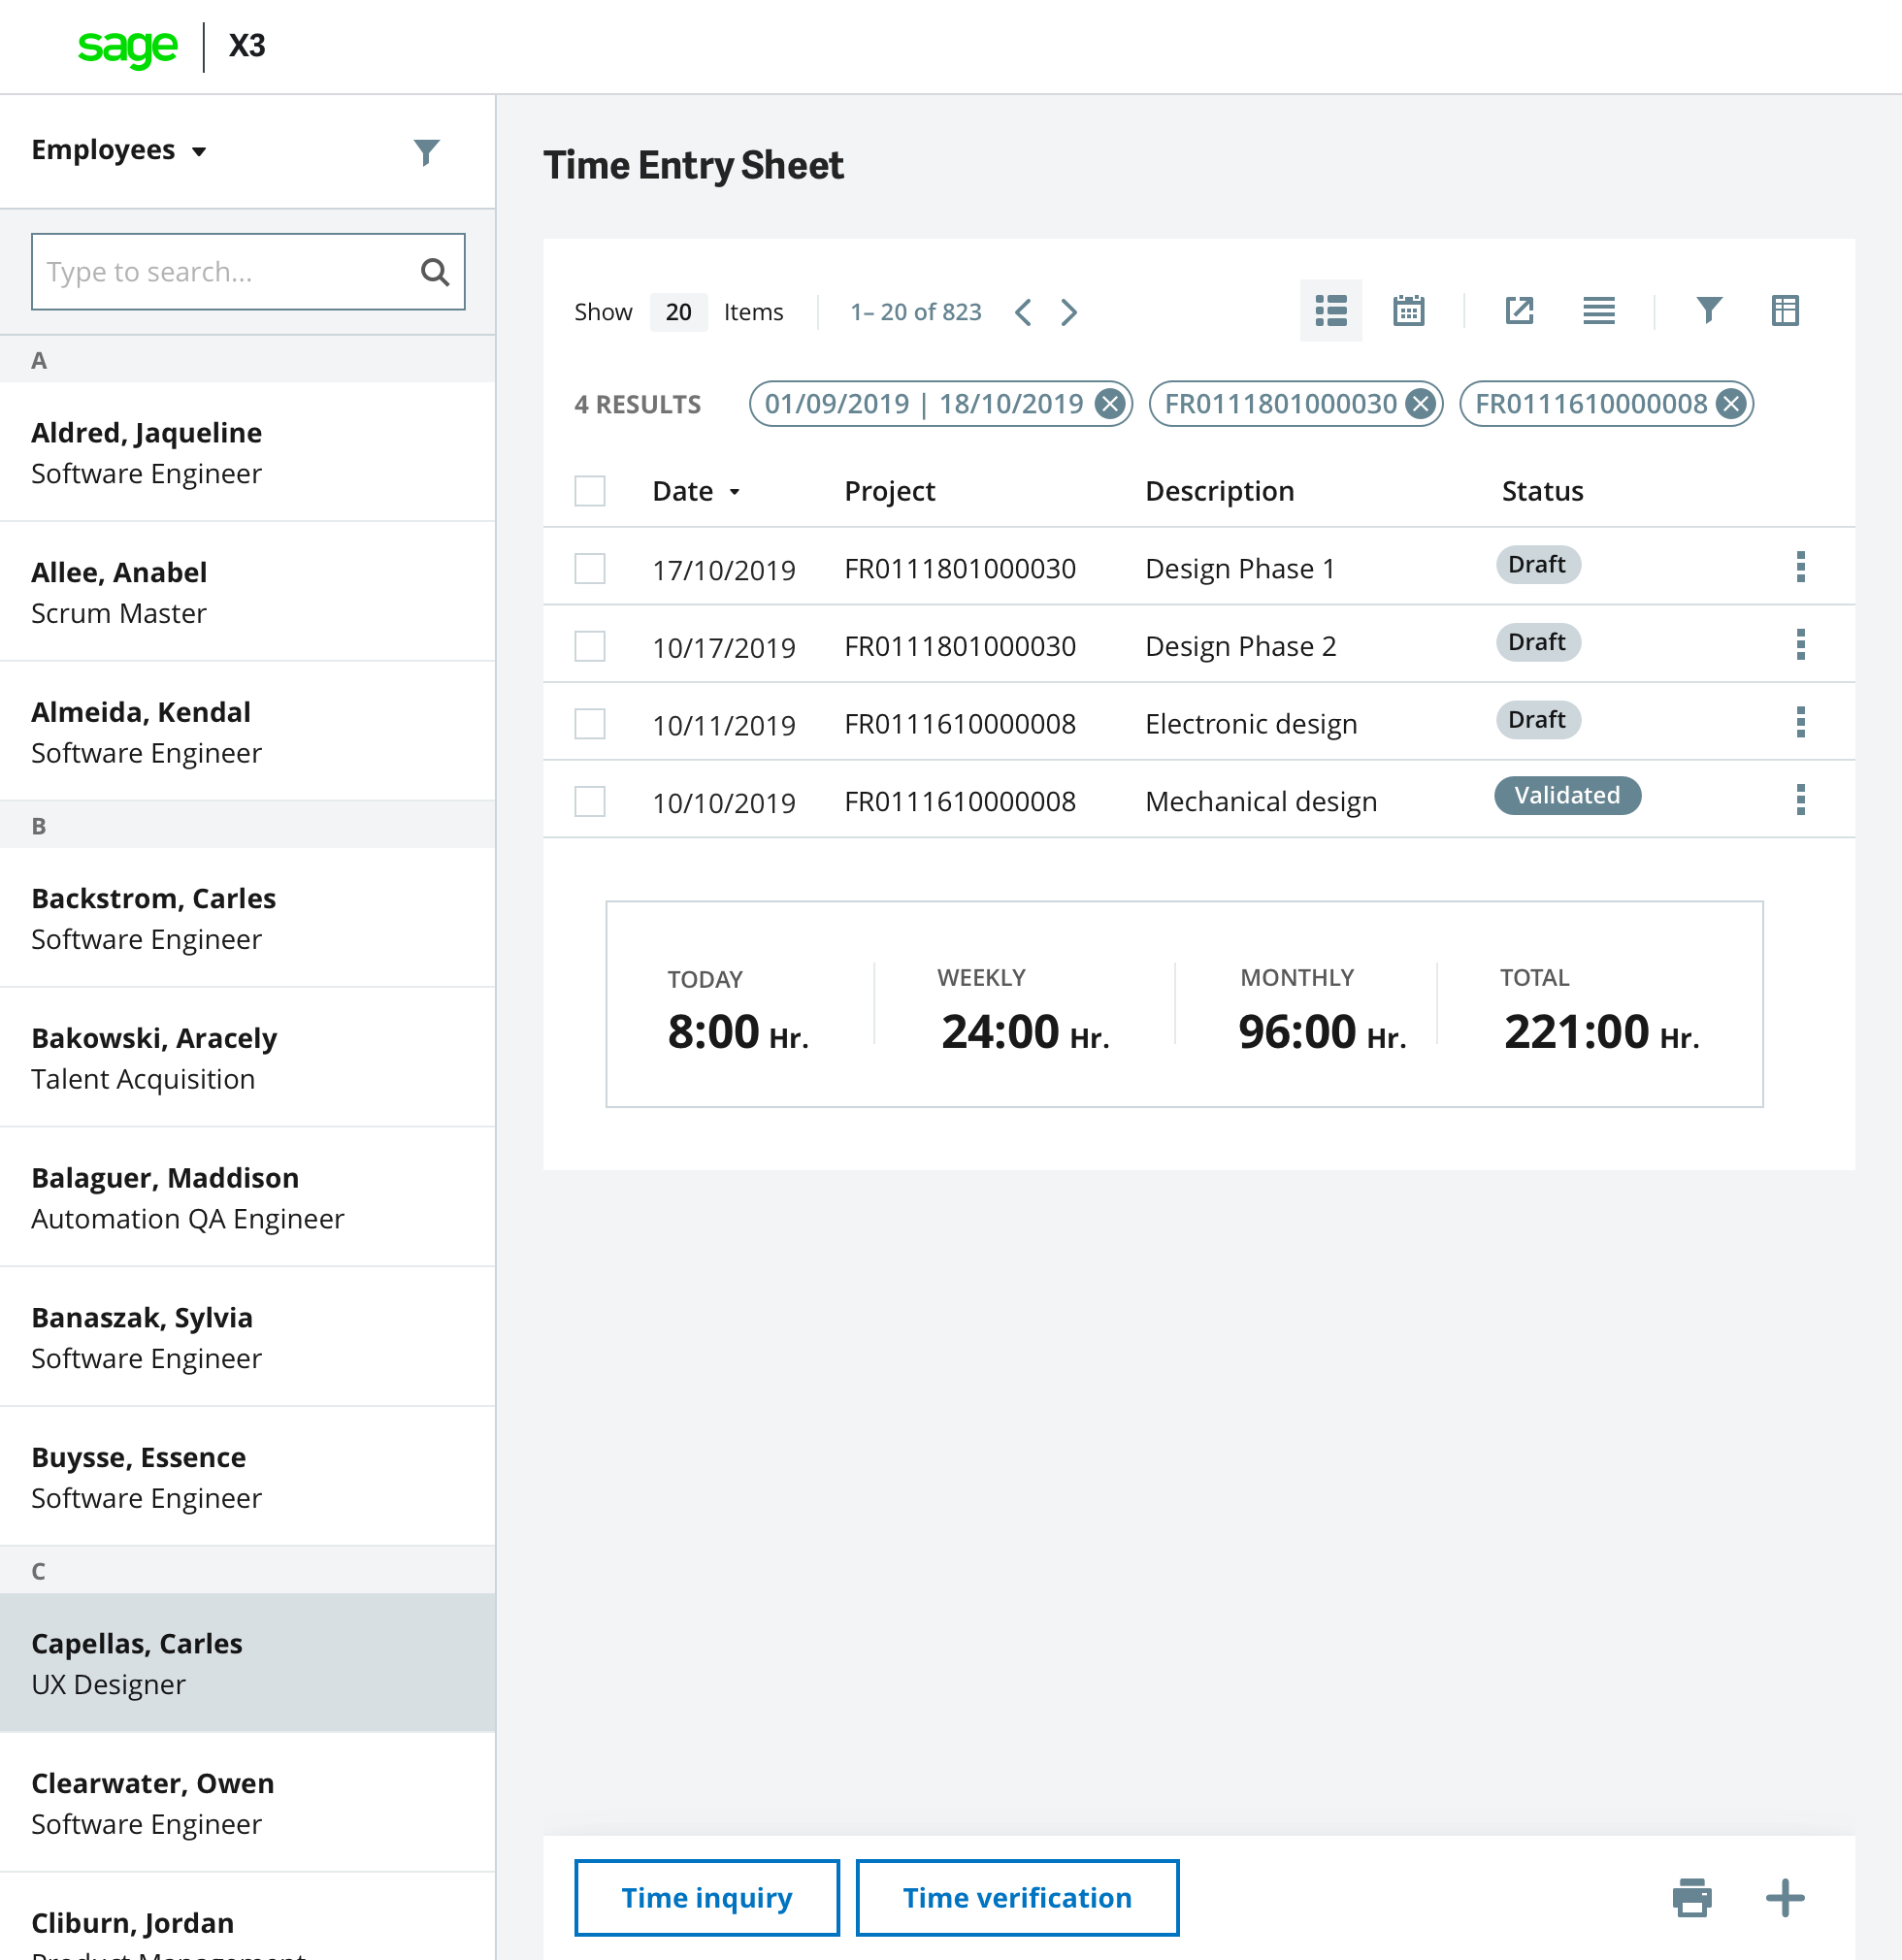Toggle the row density icon
This screenshot has height=1960, width=1902.
pyautogui.click(x=1598, y=311)
